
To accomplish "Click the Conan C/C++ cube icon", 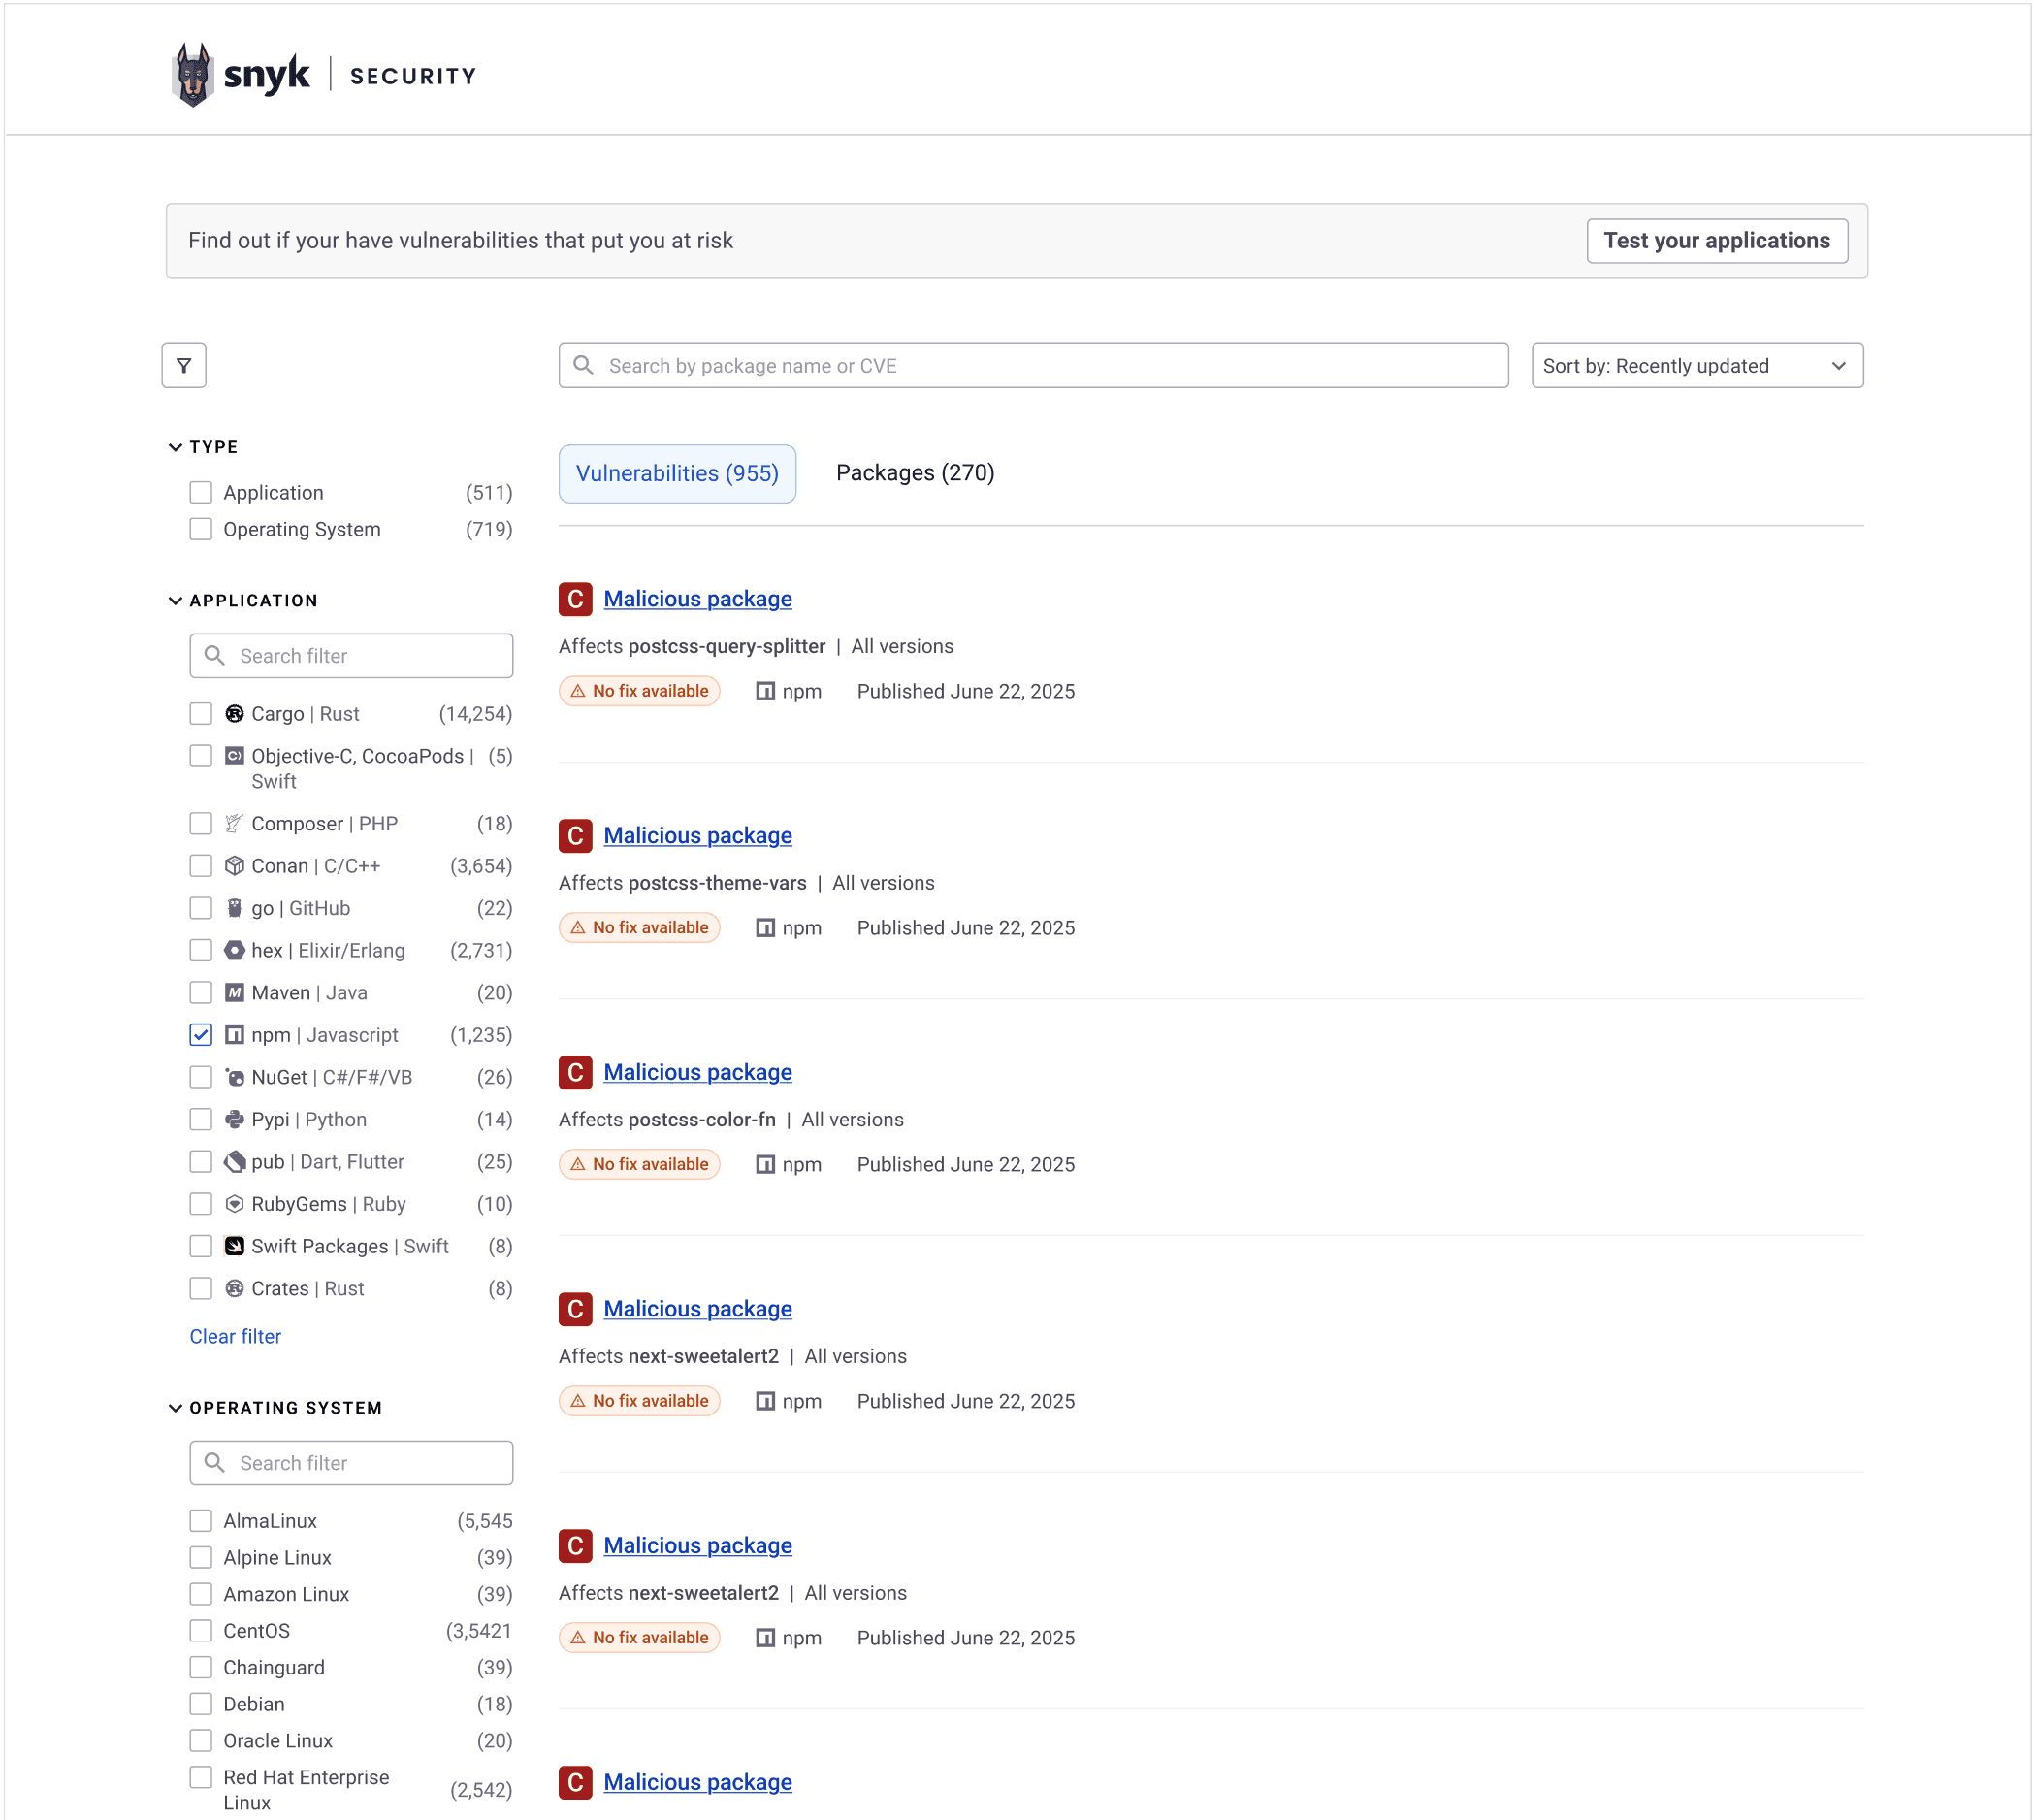I will coord(235,866).
